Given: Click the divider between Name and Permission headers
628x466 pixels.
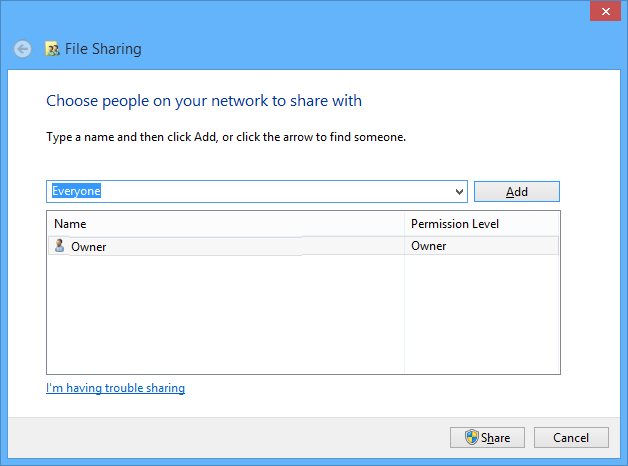Looking at the screenshot, I should coord(404,224).
